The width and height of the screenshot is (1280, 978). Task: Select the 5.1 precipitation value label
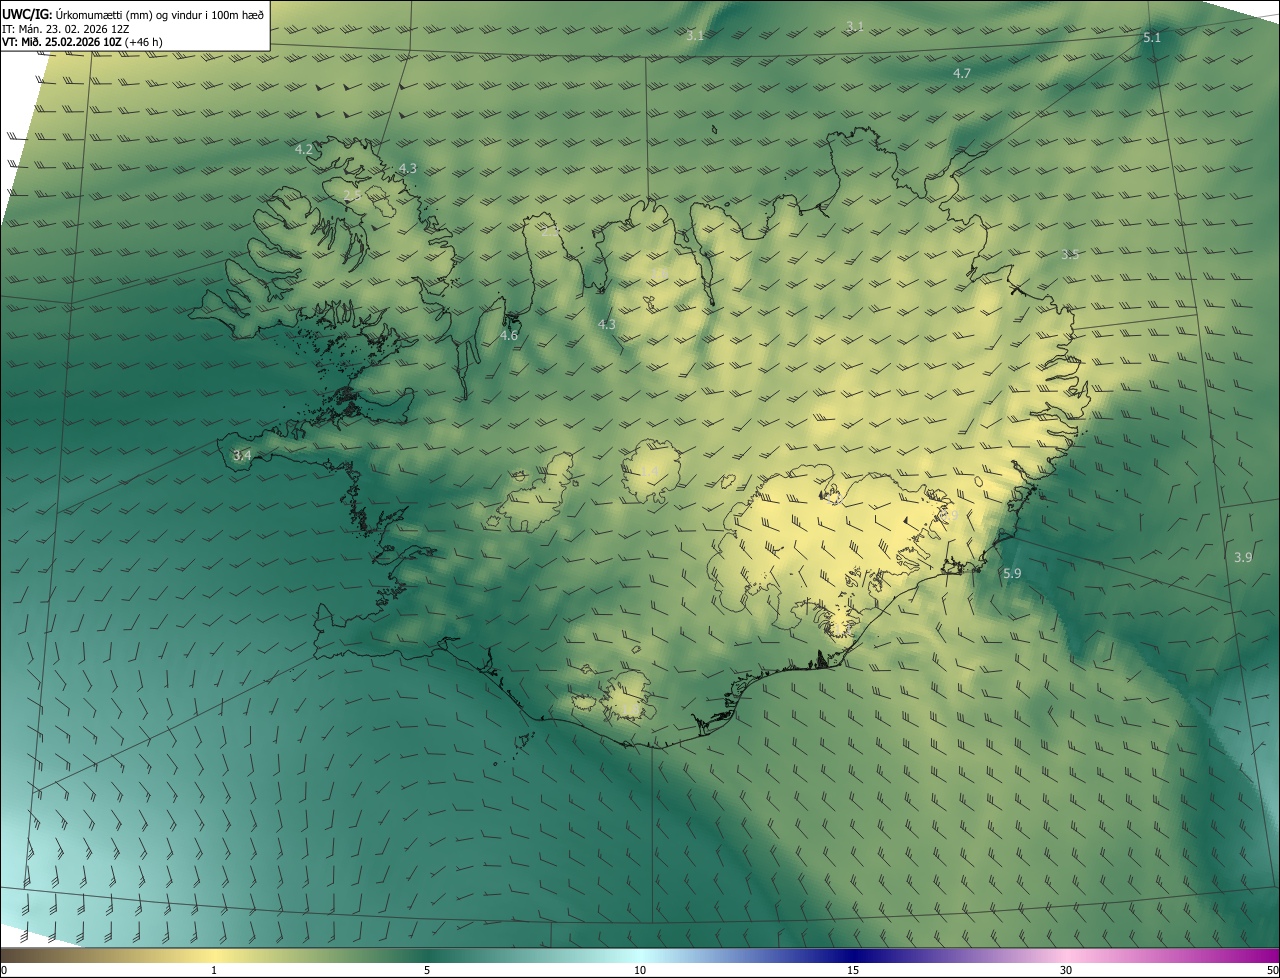[1152, 38]
